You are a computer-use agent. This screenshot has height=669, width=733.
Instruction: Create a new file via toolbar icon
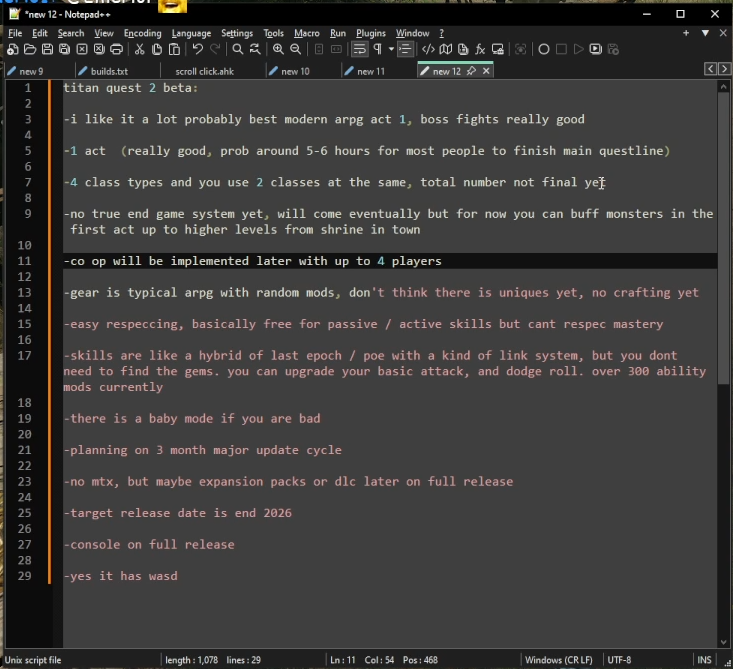13,49
